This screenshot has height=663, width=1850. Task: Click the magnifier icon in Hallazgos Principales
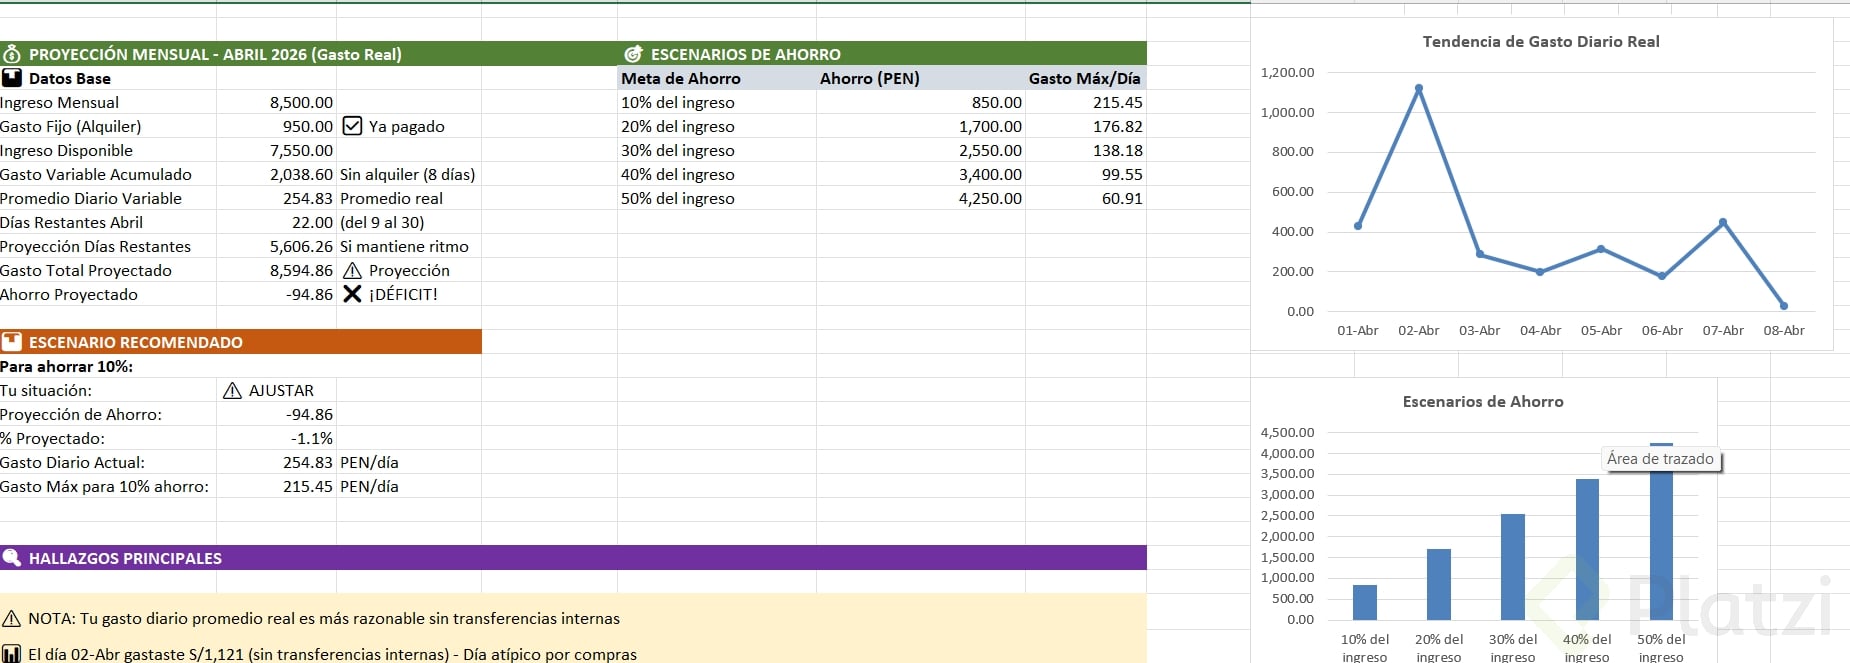[12, 558]
